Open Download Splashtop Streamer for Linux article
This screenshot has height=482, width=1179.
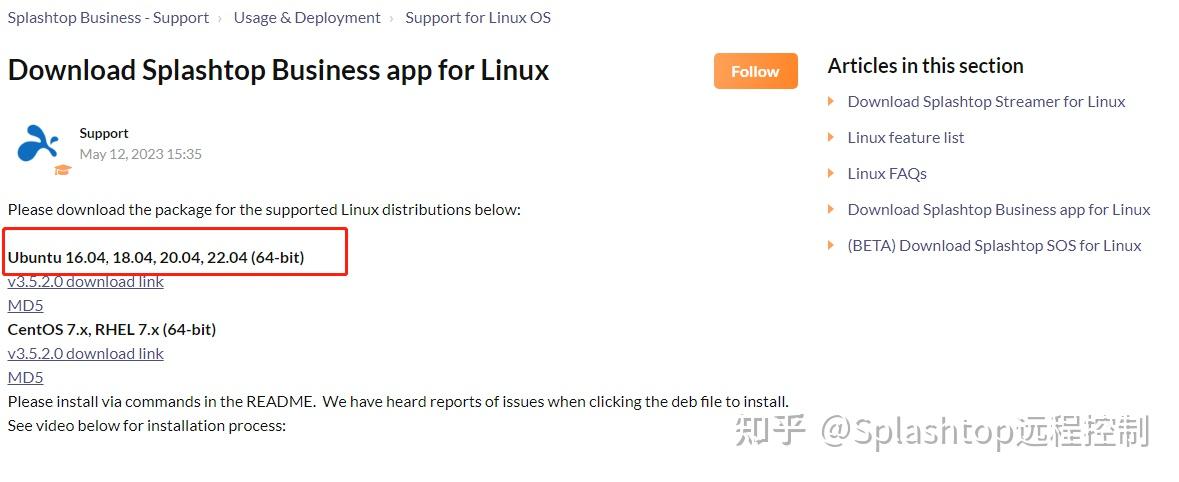pyautogui.click(x=987, y=102)
